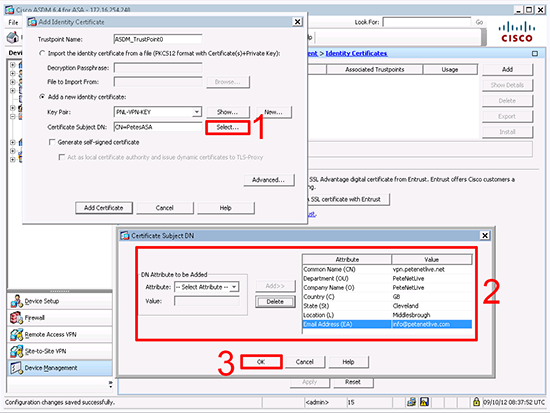The image size is (550, 413).
Task: Click the network status icon in status bar
Action: coord(411,402)
